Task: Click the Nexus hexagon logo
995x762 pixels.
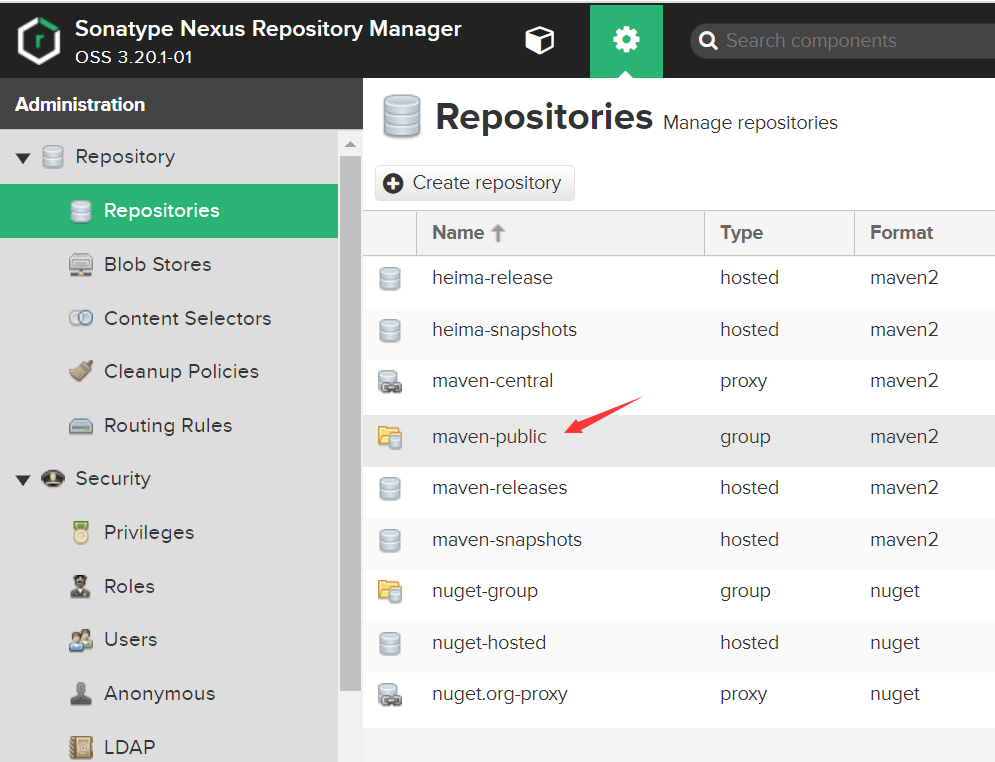Action: pyautogui.click(x=39, y=41)
